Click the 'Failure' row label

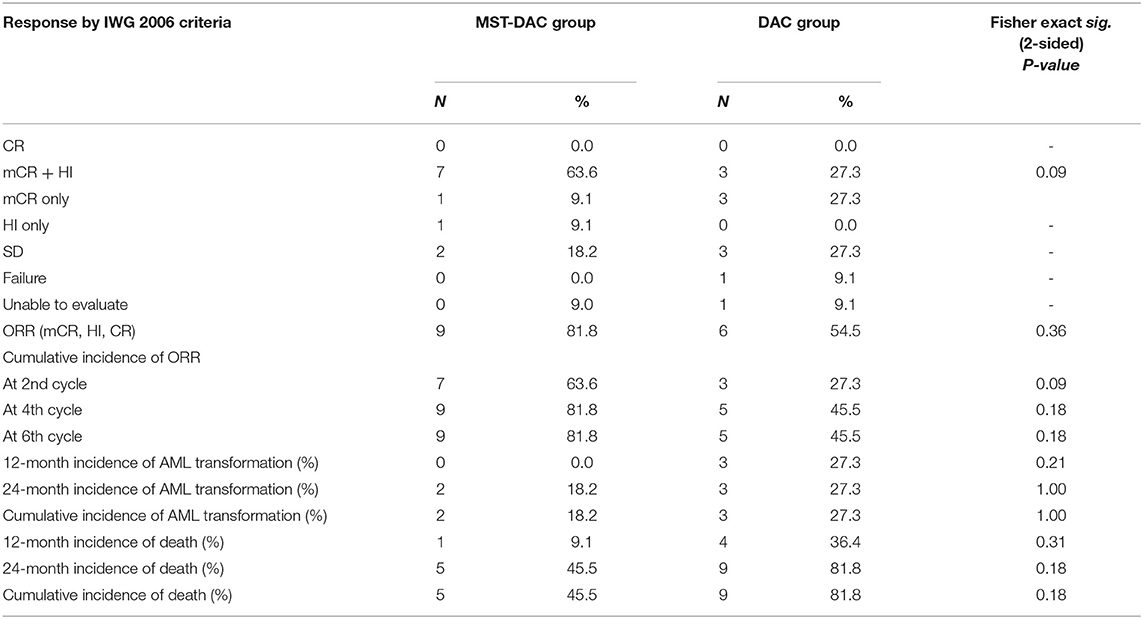32,278
